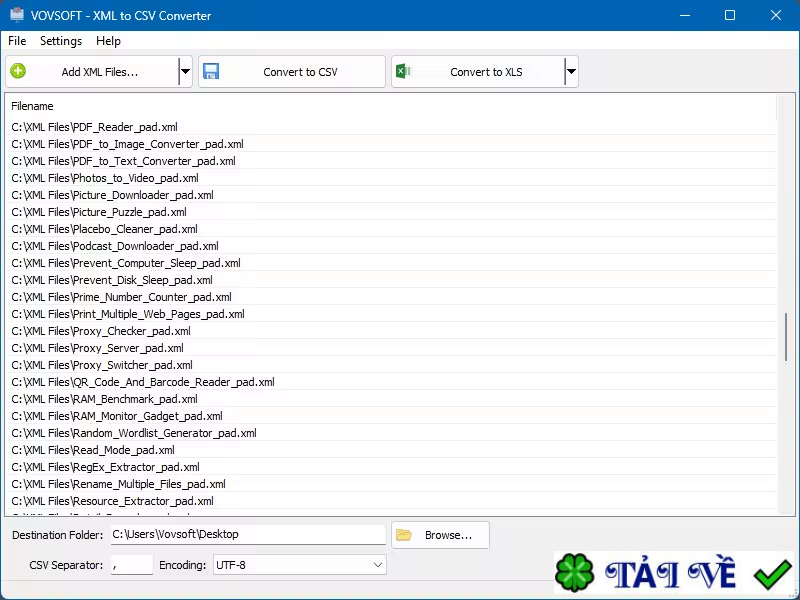Click the VOVSOFT app icon in title bar
This screenshot has height=600, width=800.
(16, 15)
